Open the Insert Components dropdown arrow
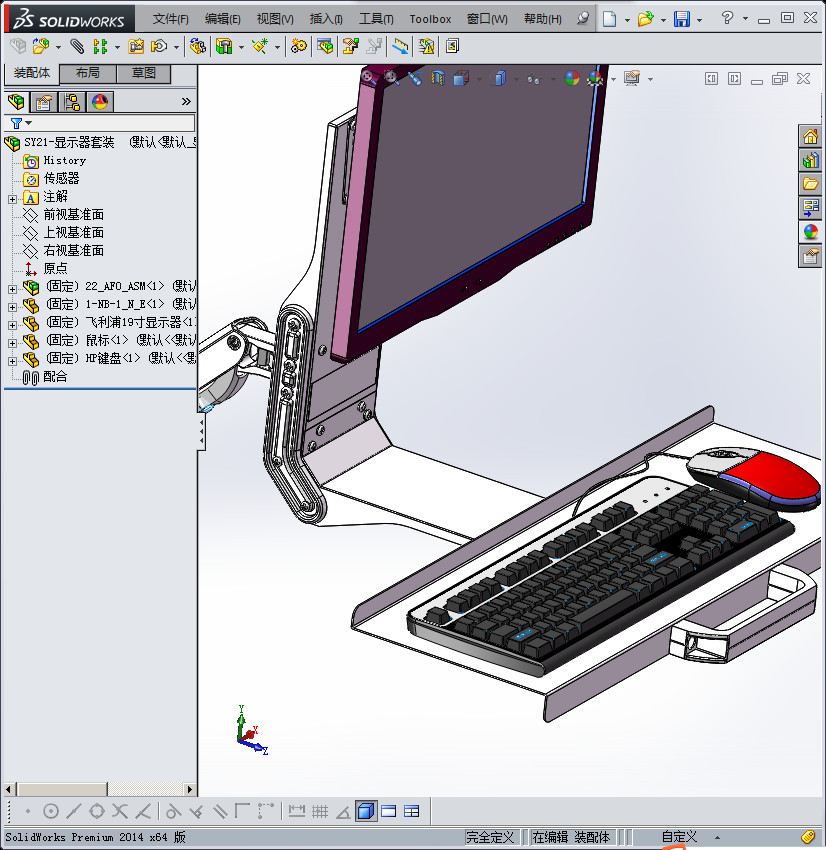The image size is (826, 850). coord(58,48)
